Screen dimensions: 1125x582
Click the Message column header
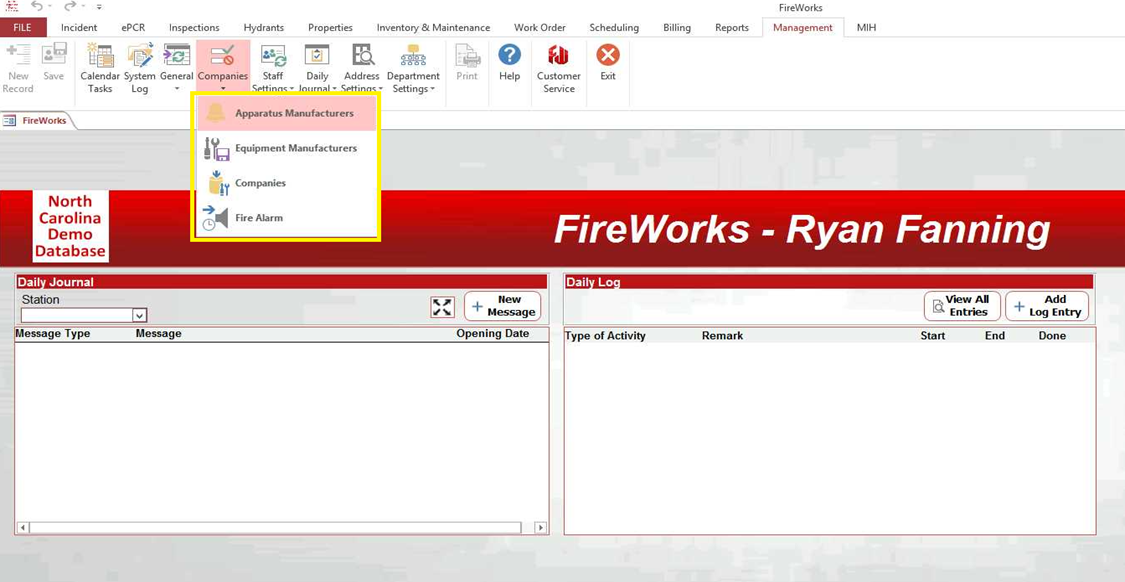(159, 334)
